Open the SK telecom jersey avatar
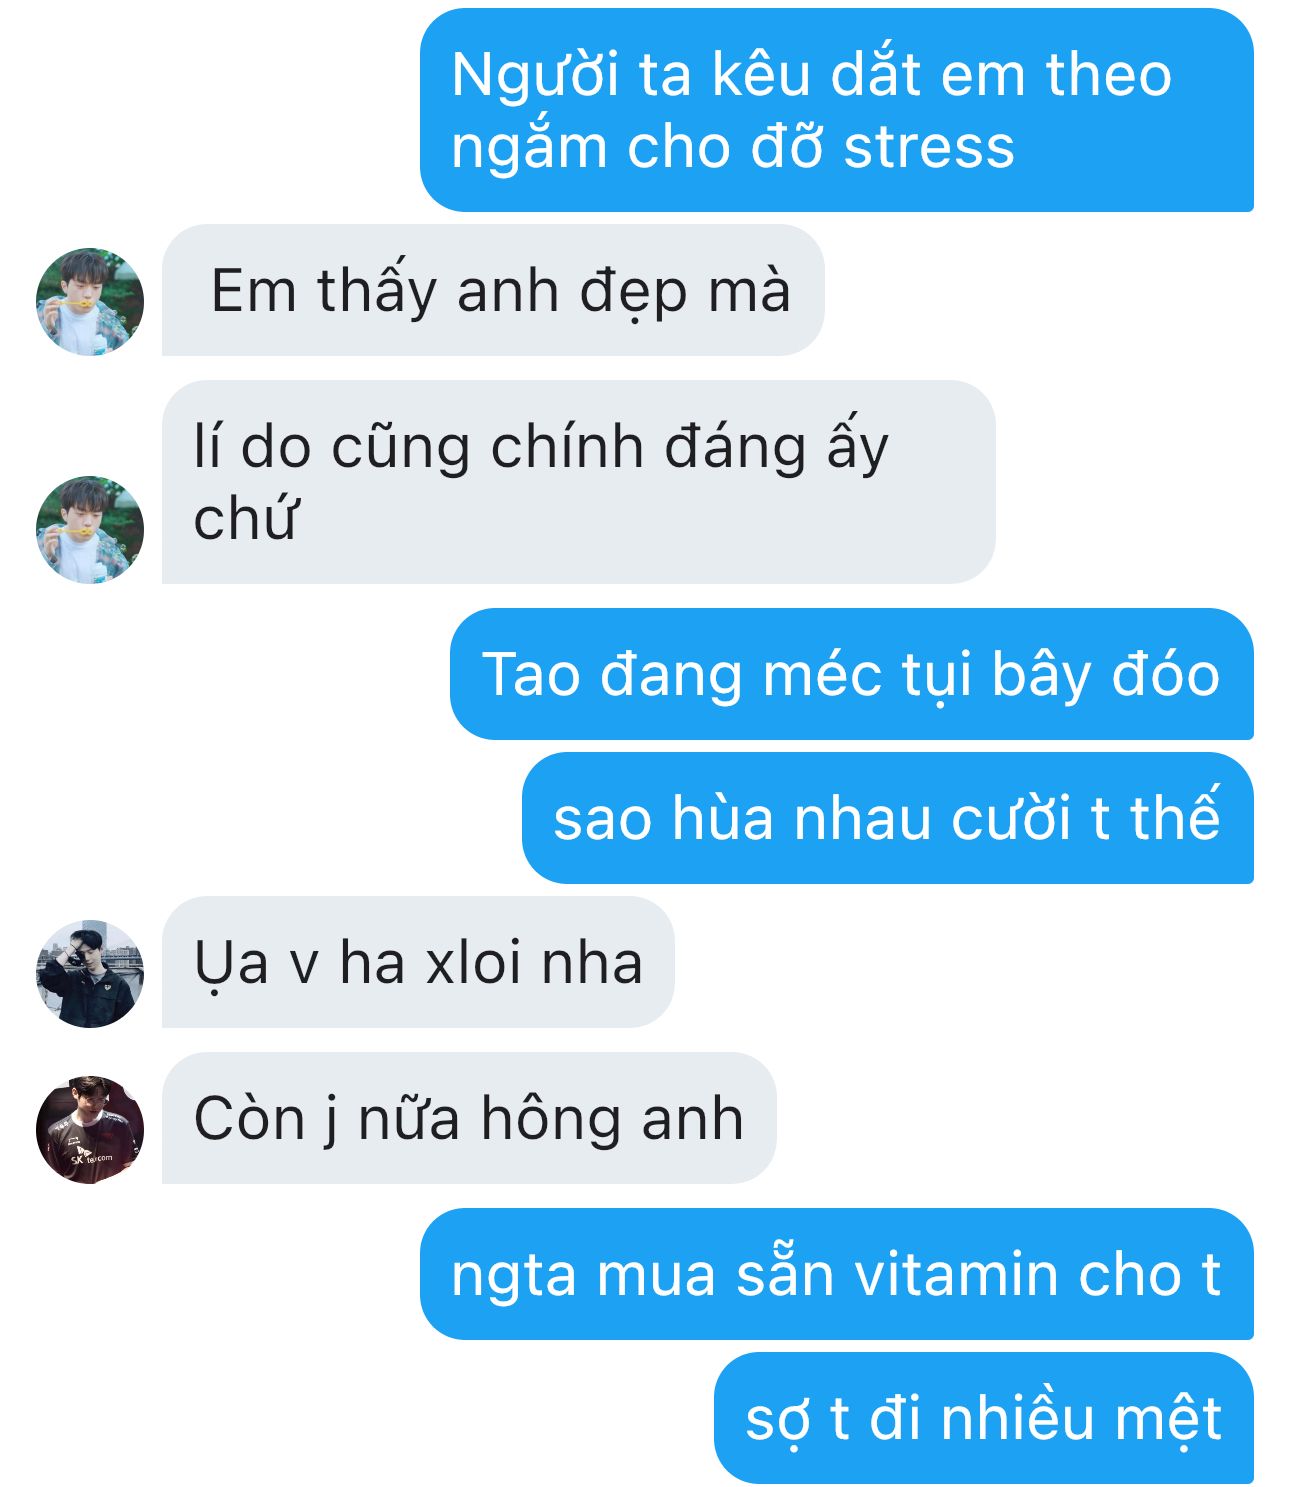The width and height of the screenshot is (1290, 1487). 90,1130
